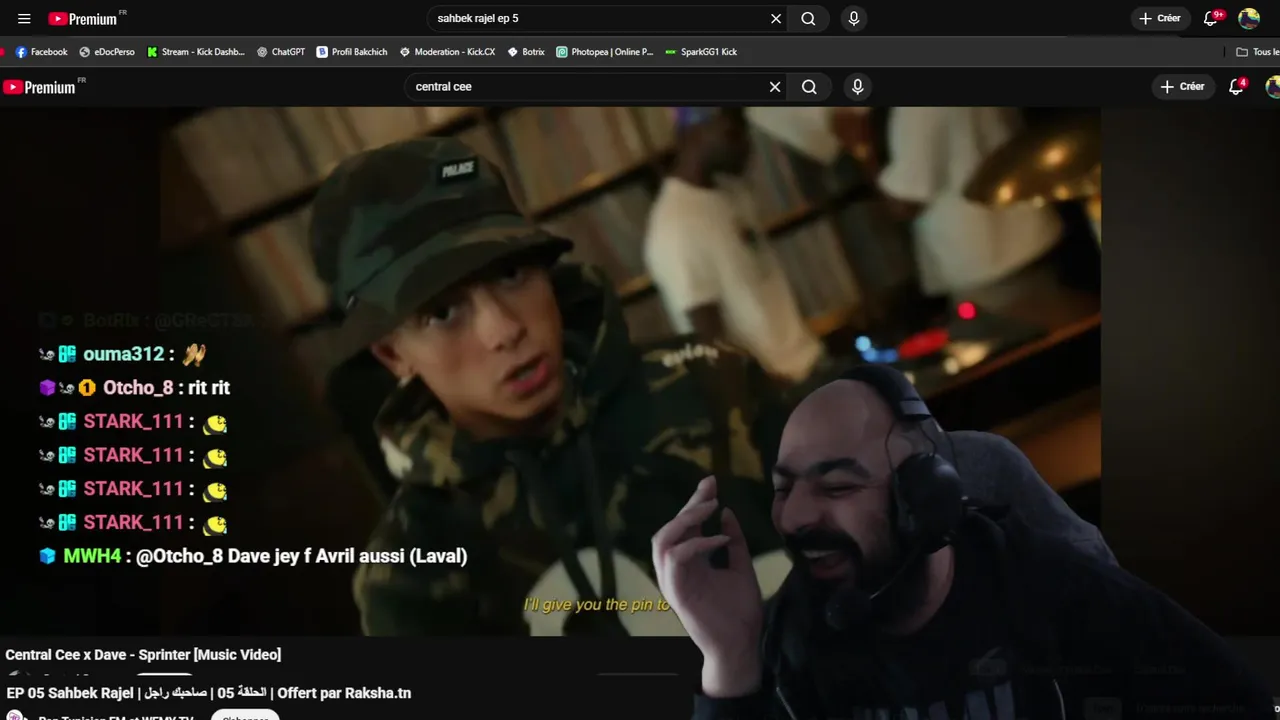Open the YouTube hamburger guide menu
This screenshot has height=720, width=1280.
pyautogui.click(x=24, y=18)
